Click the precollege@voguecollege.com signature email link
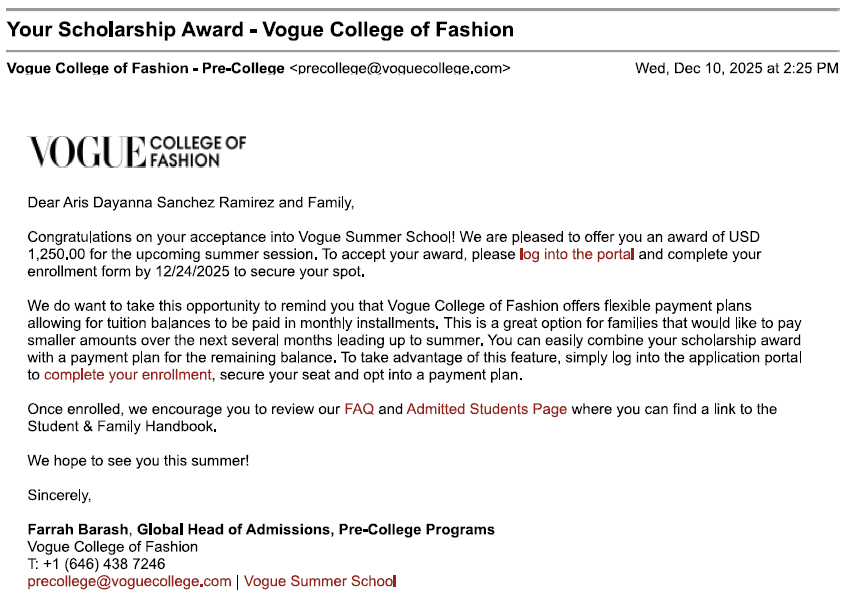This screenshot has height=613, width=849. tap(129, 581)
